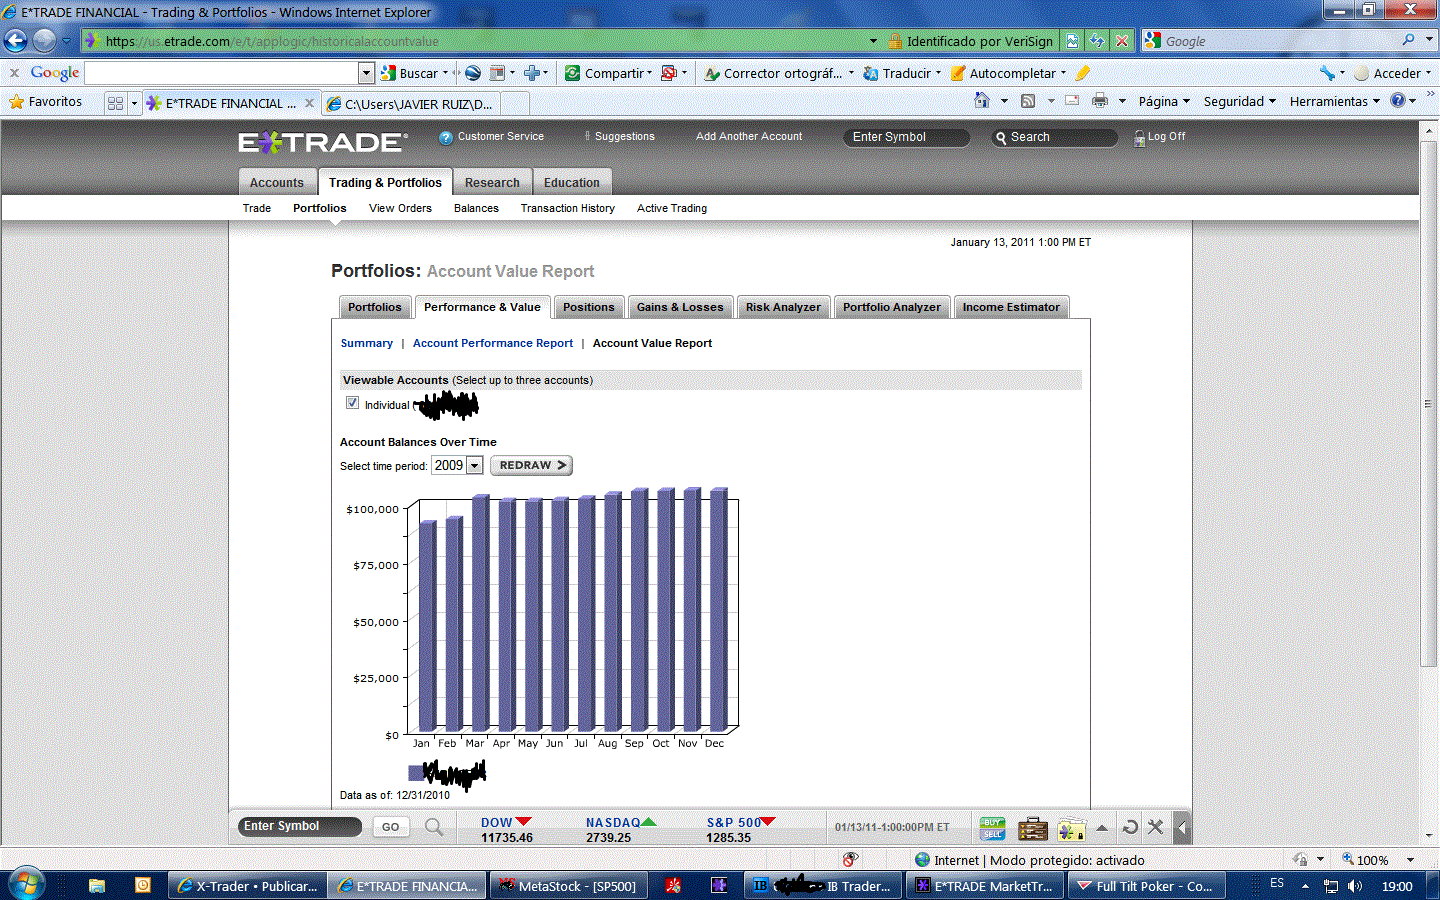Click the Customer Service link
Screen dimensions: 1440x900
tap(501, 137)
